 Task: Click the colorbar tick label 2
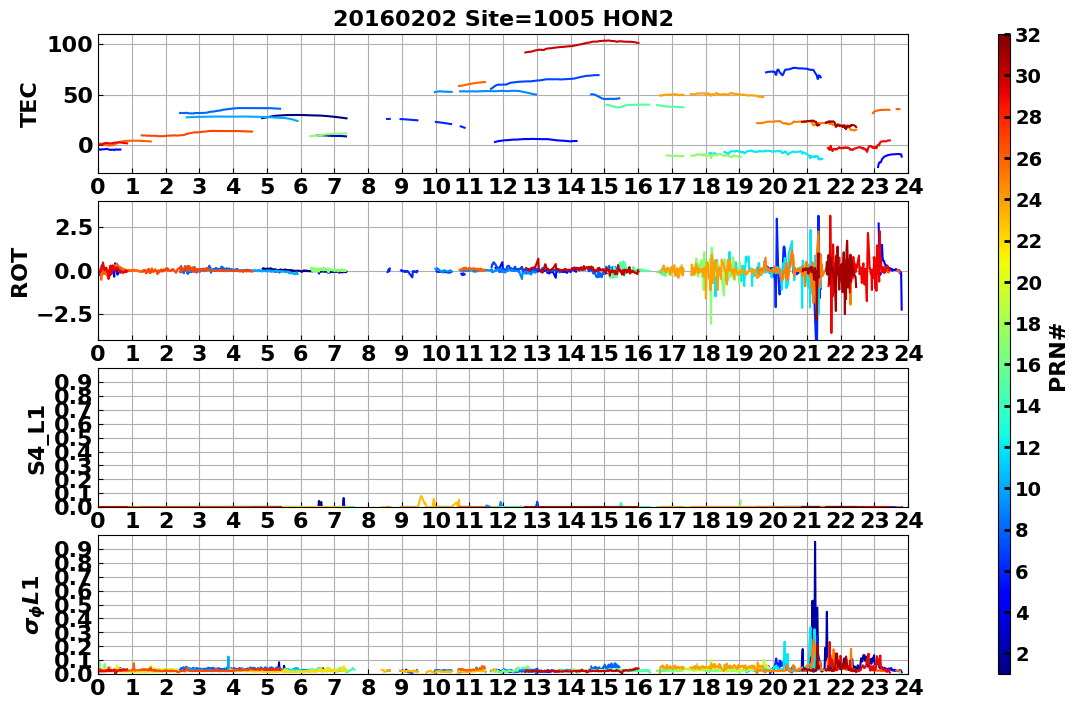click(x=1021, y=653)
